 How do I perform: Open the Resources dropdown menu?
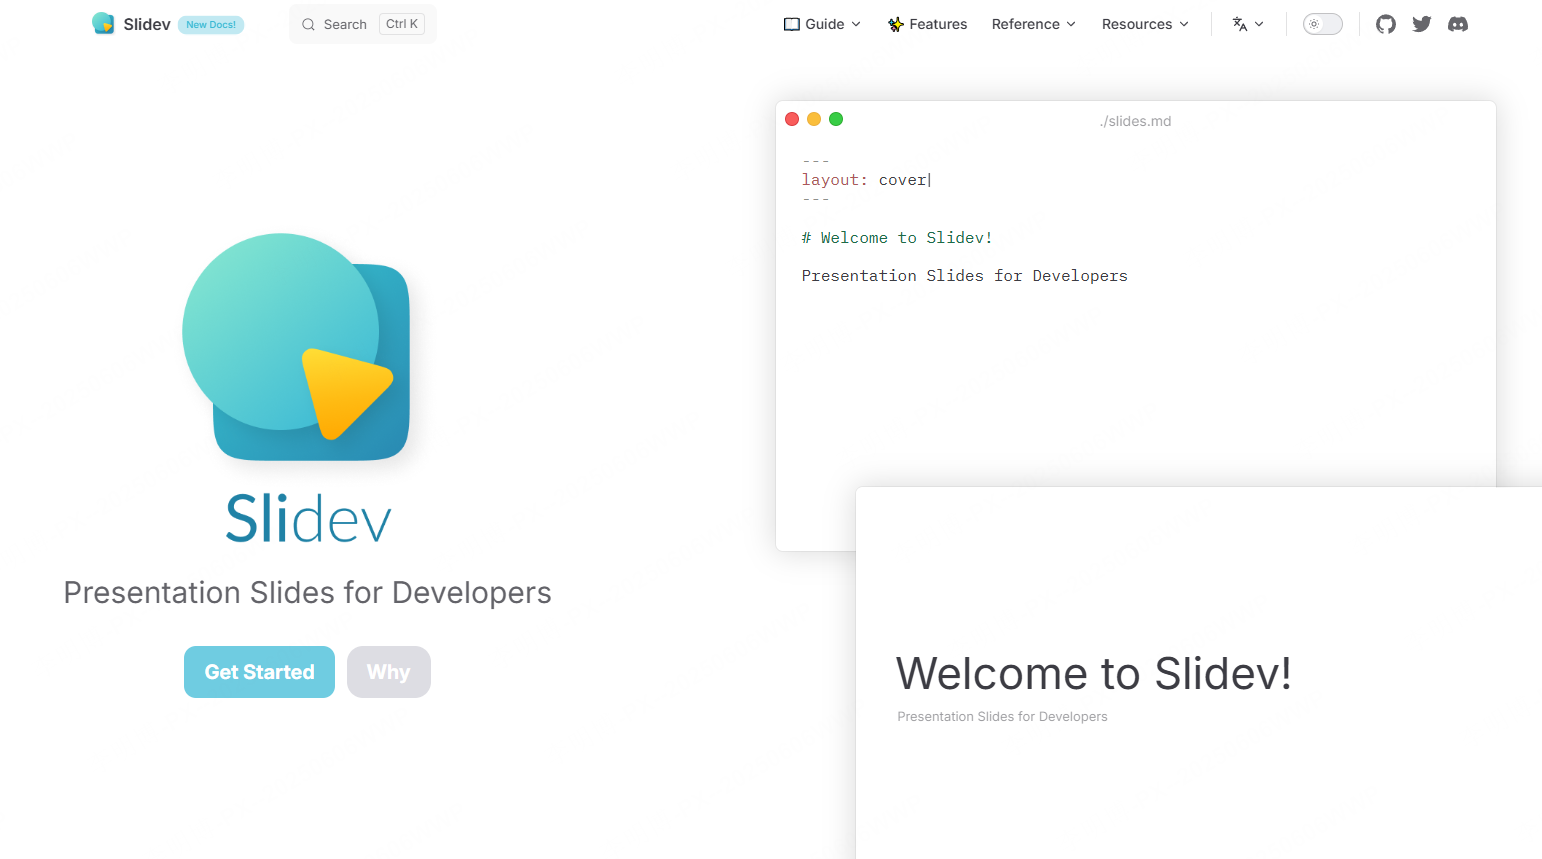click(1145, 24)
